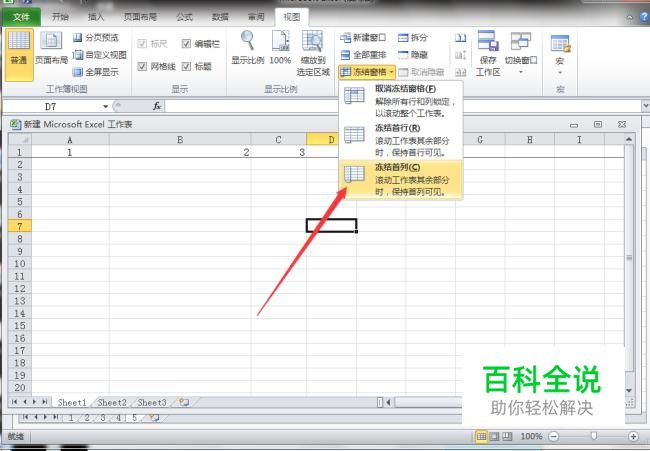Click Reset Window Position icon
Viewport: 650px width, 451px height.
[x=461, y=73]
